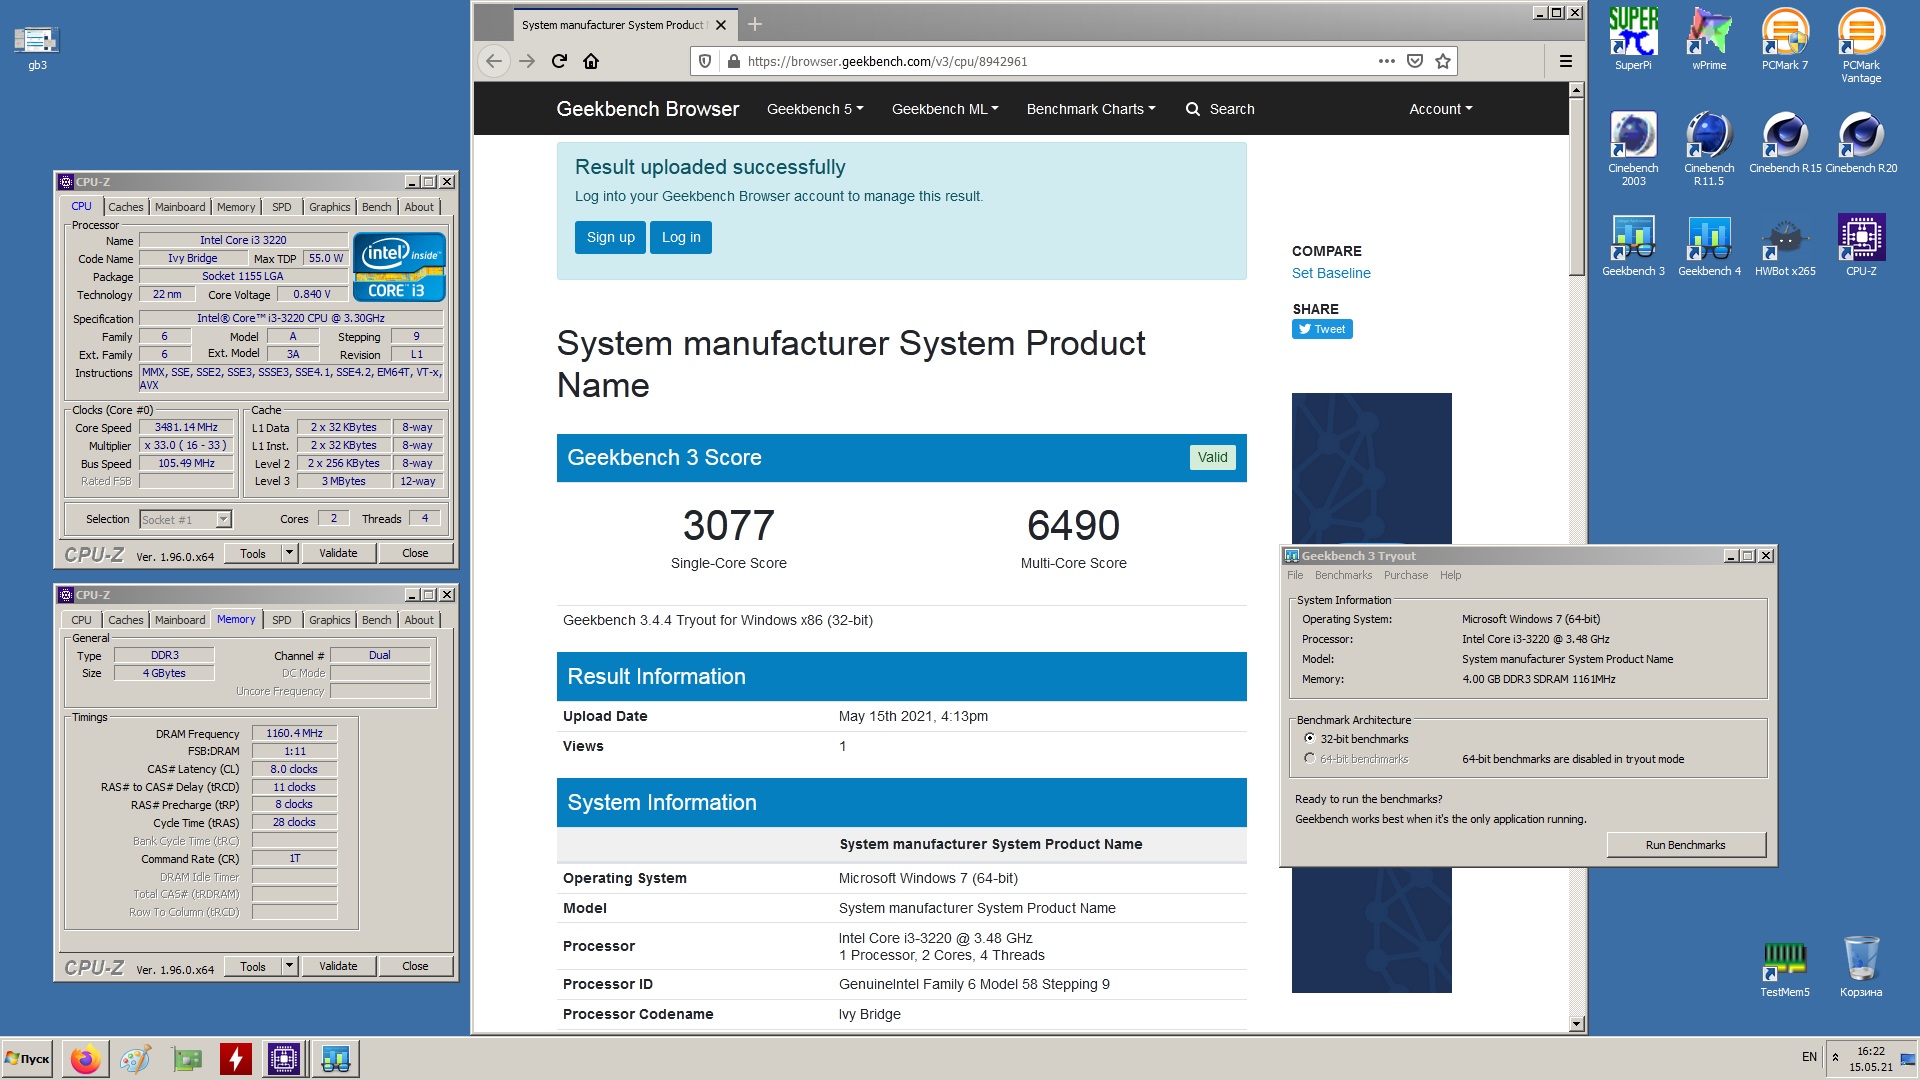The image size is (1920, 1080).
Task: Launch TestMem5 desktop icon
Action: [1785, 968]
